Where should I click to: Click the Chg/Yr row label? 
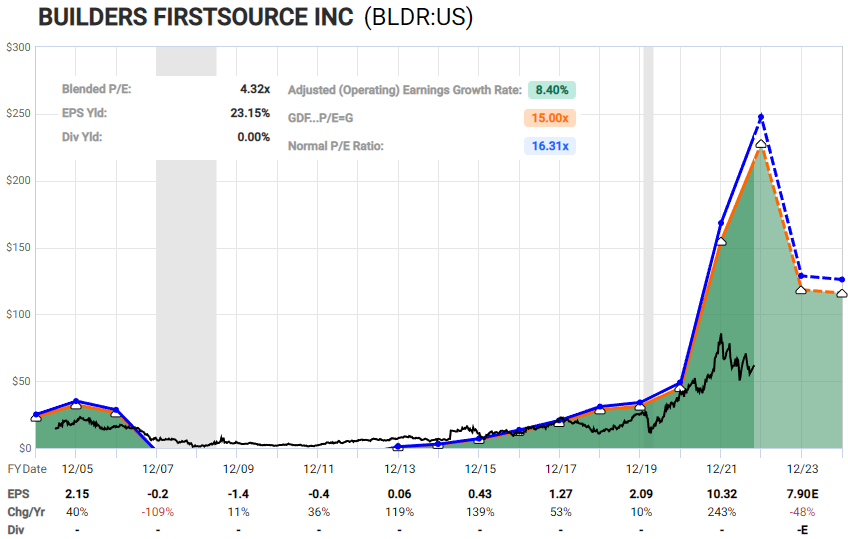tap(26, 512)
